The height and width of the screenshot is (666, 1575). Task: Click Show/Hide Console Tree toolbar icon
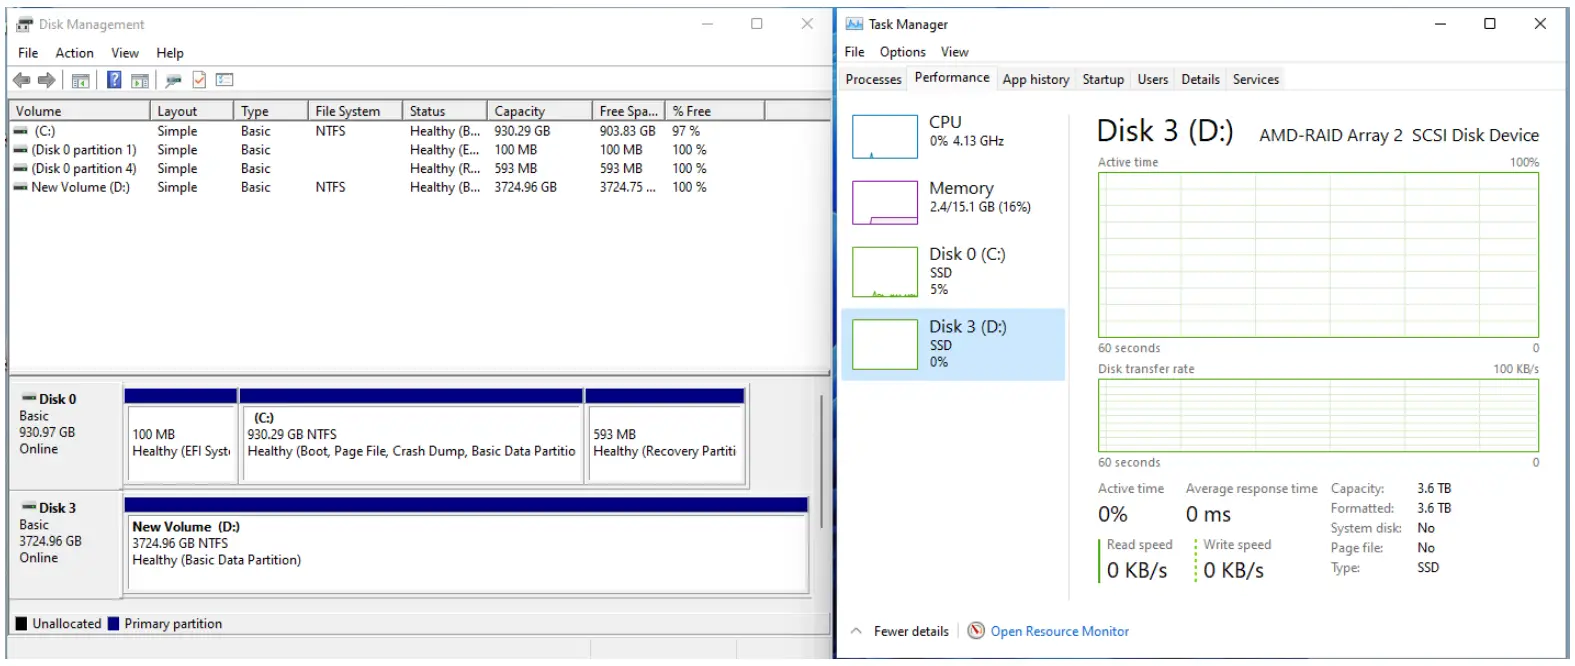(x=81, y=80)
